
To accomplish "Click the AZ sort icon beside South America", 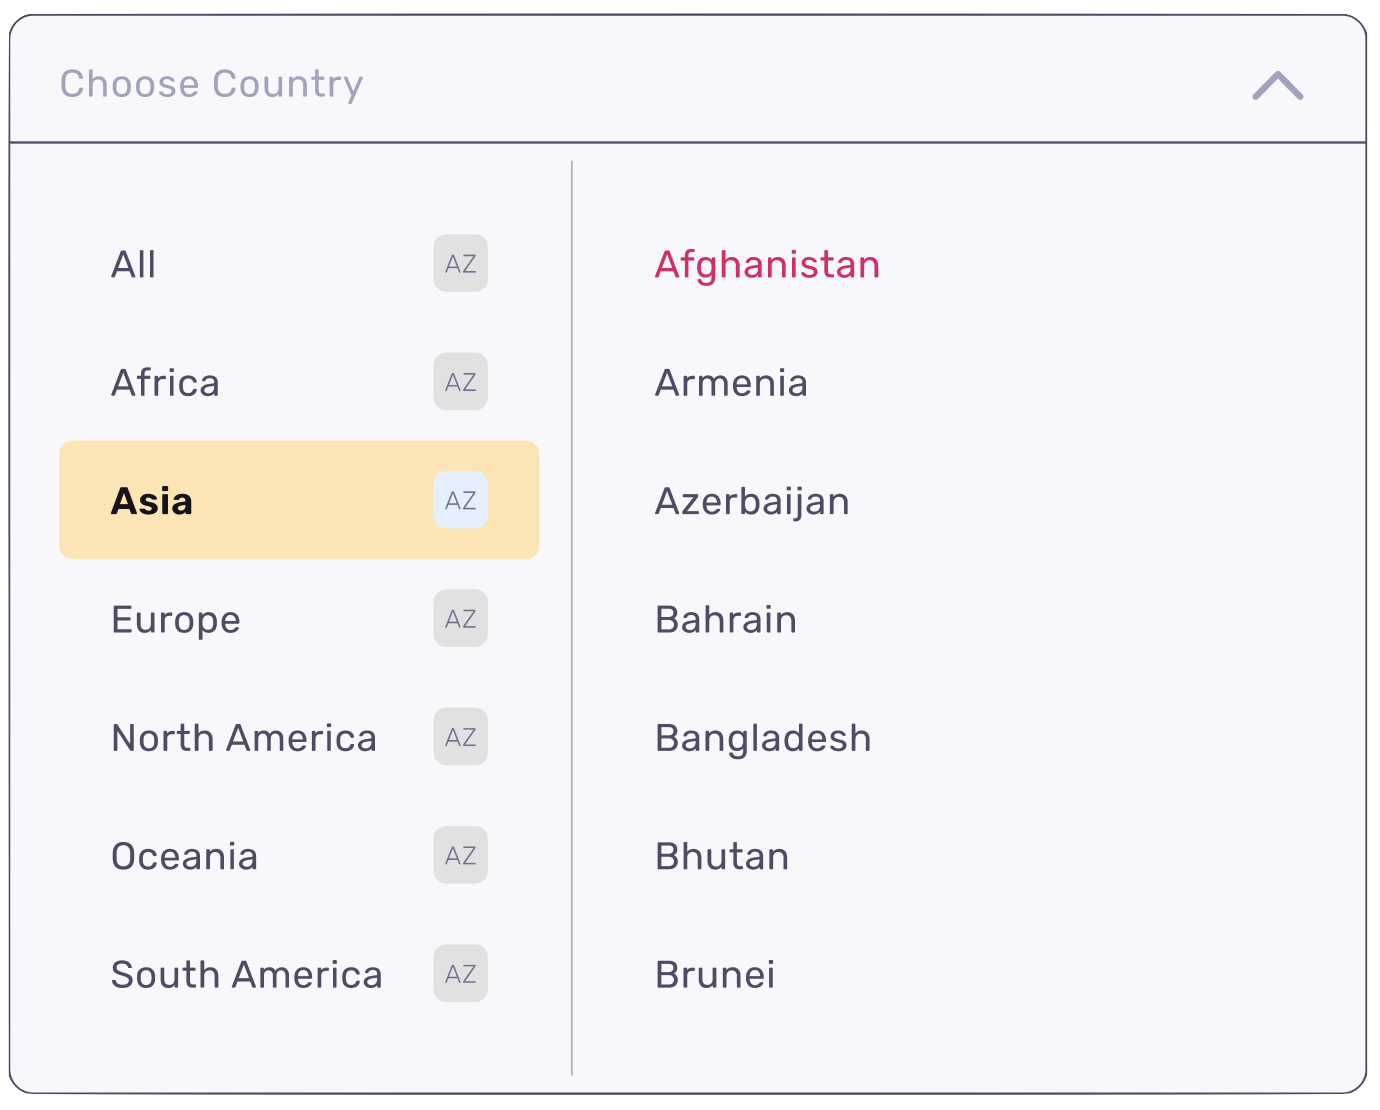I will (x=460, y=974).
